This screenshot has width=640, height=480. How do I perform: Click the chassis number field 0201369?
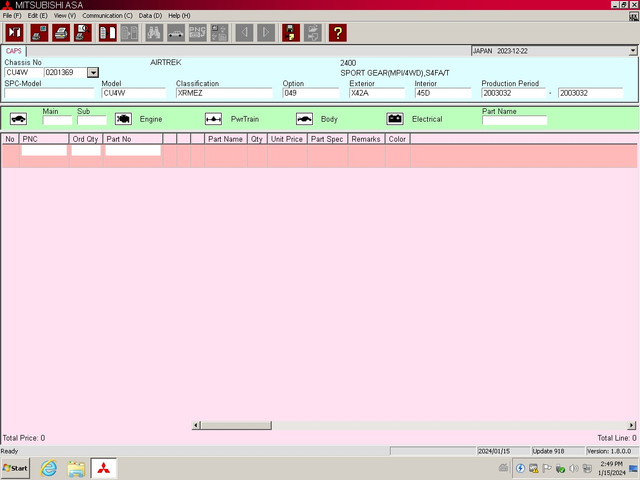(65, 73)
